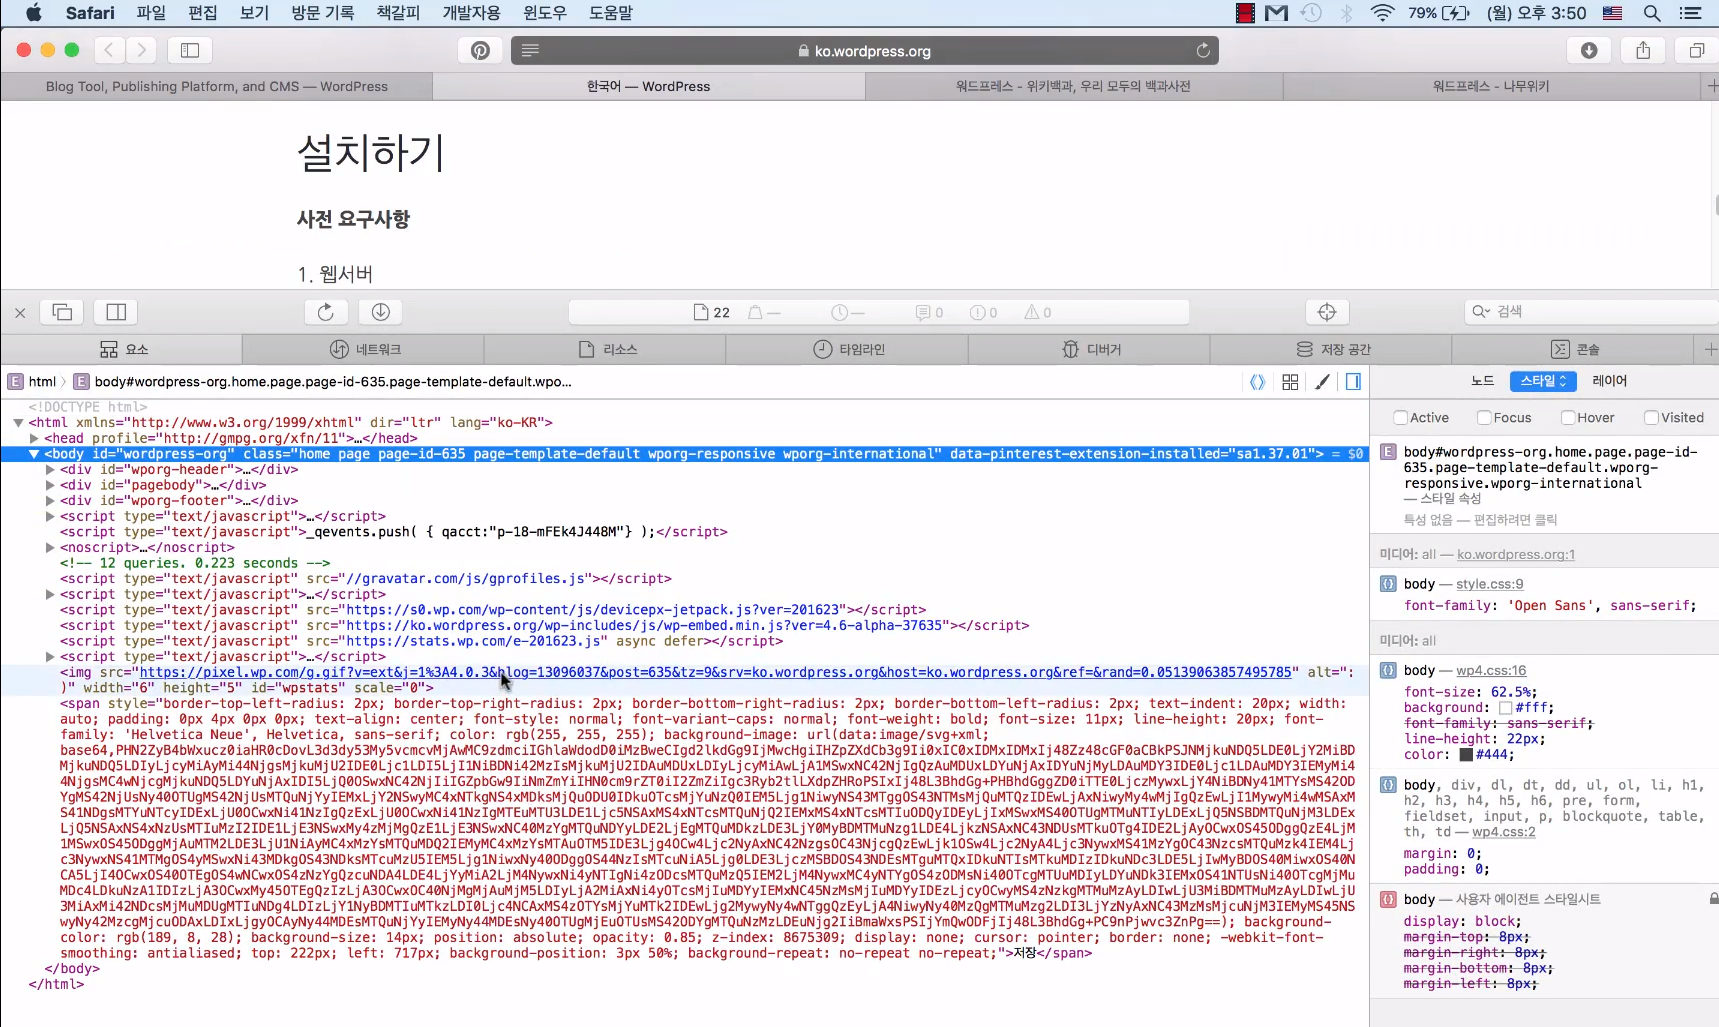This screenshot has width=1719, height=1027.
Task: Open Spotlight search in menu bar
Action: [x=1652, y=13]
